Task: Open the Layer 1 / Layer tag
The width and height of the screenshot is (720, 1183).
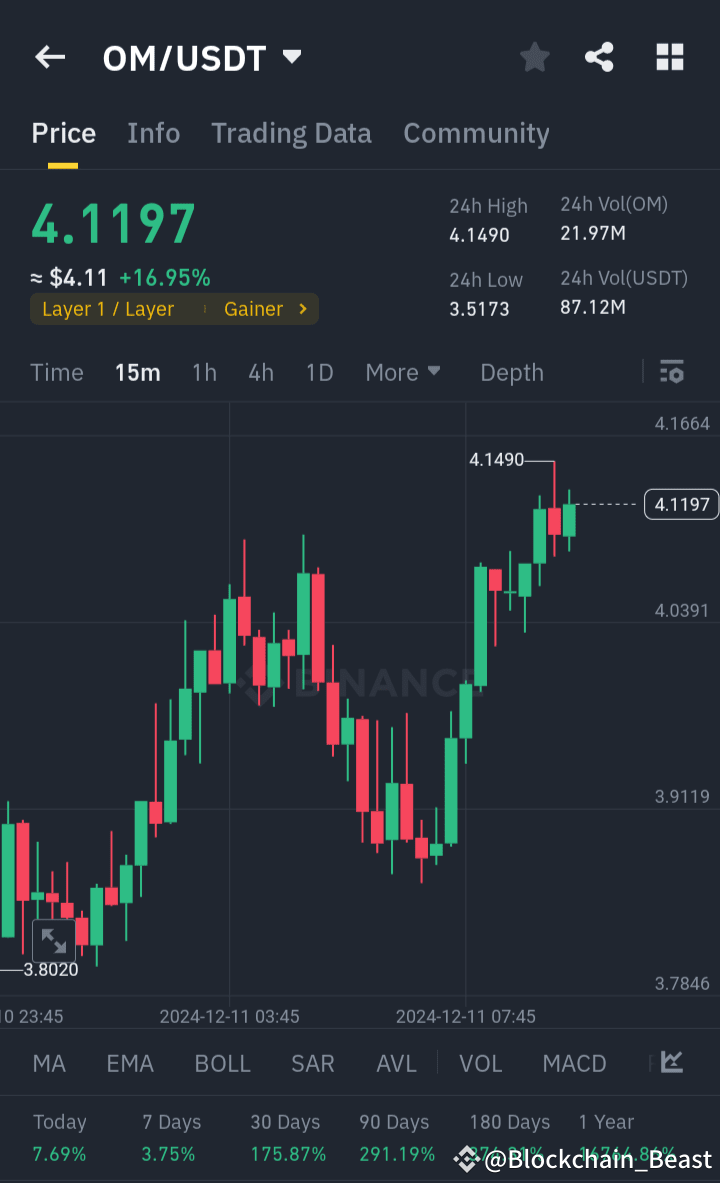Action: [107, 309]
